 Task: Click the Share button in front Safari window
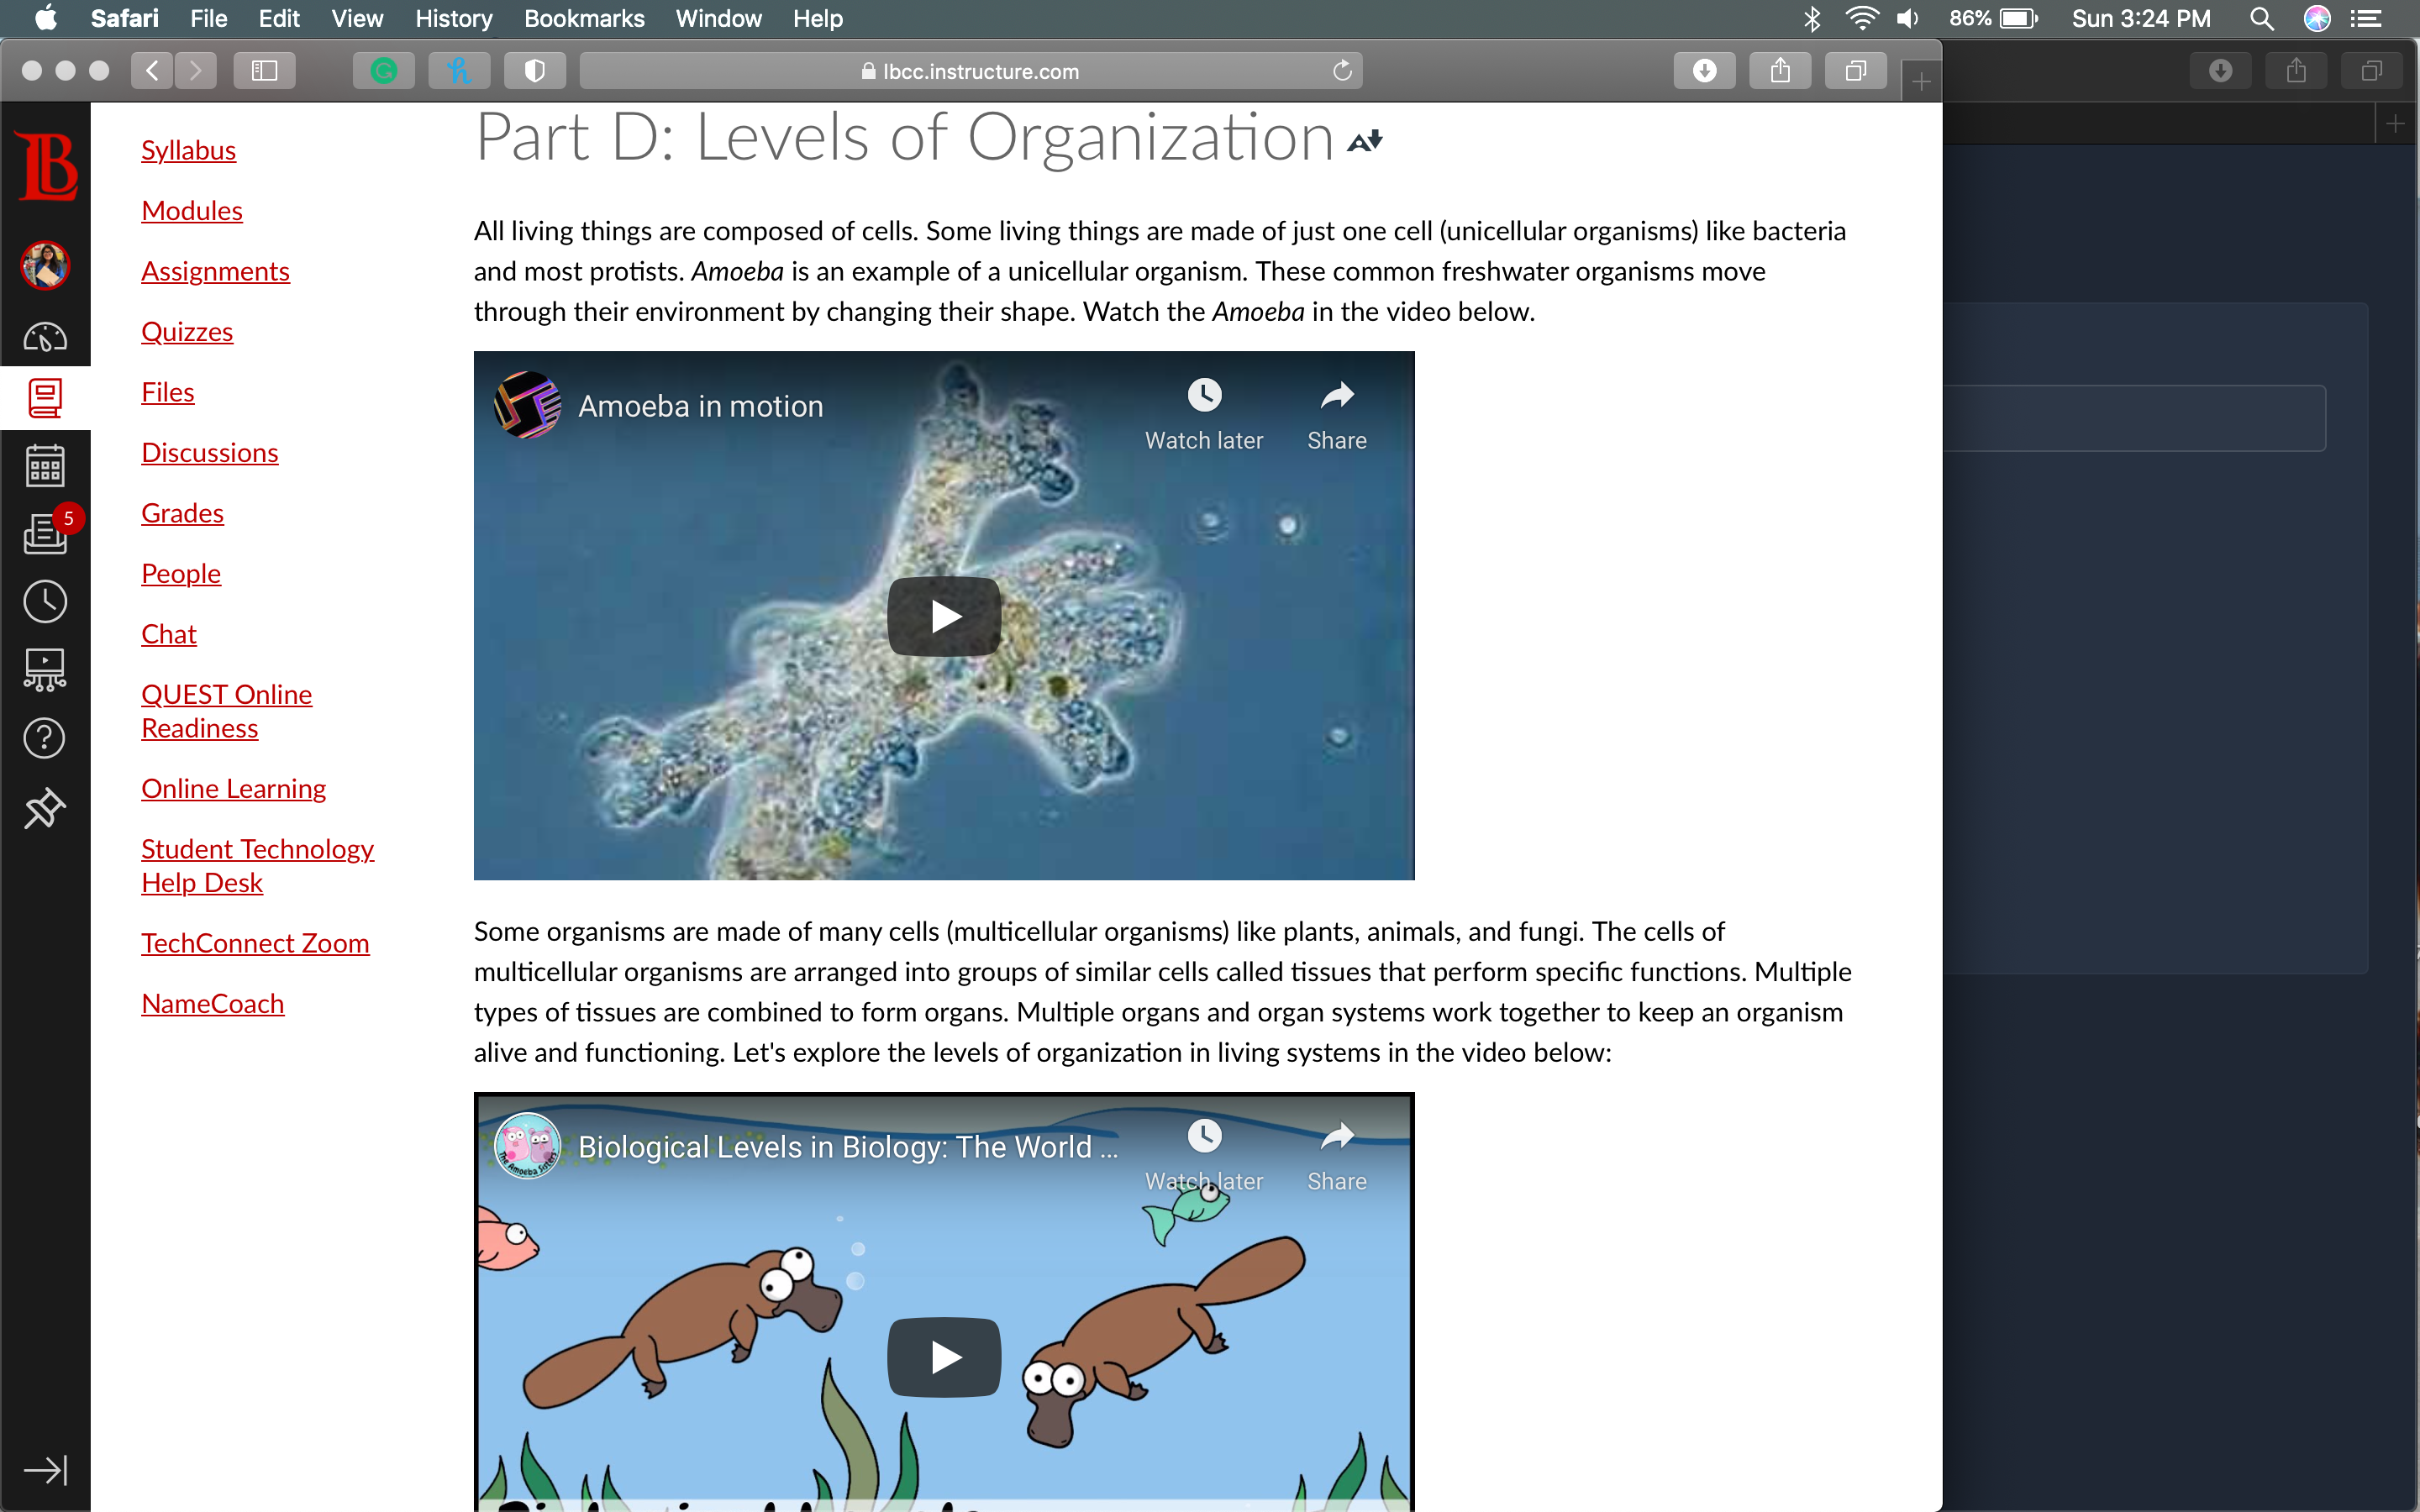tap(1780, 71)
